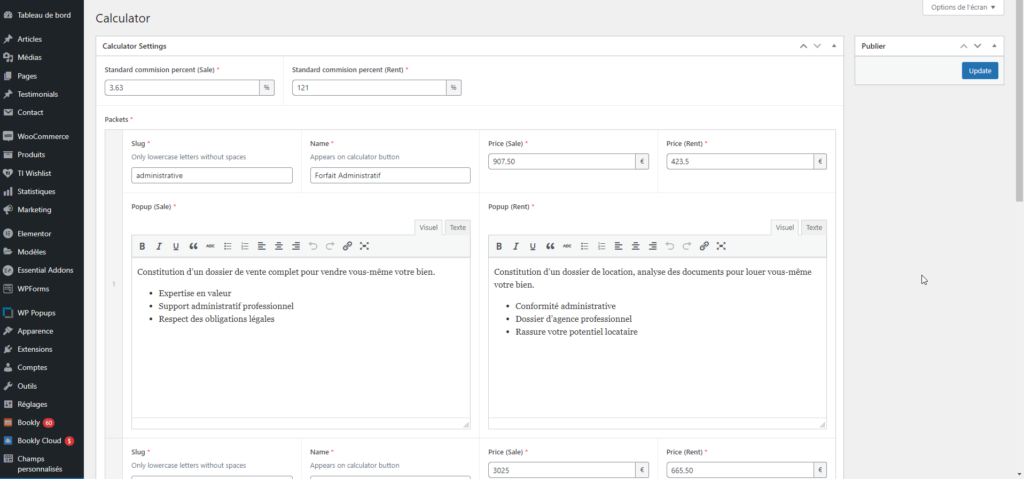
Task: Insert link in Popup (Rent) editor
Action: tap(704, 246)
